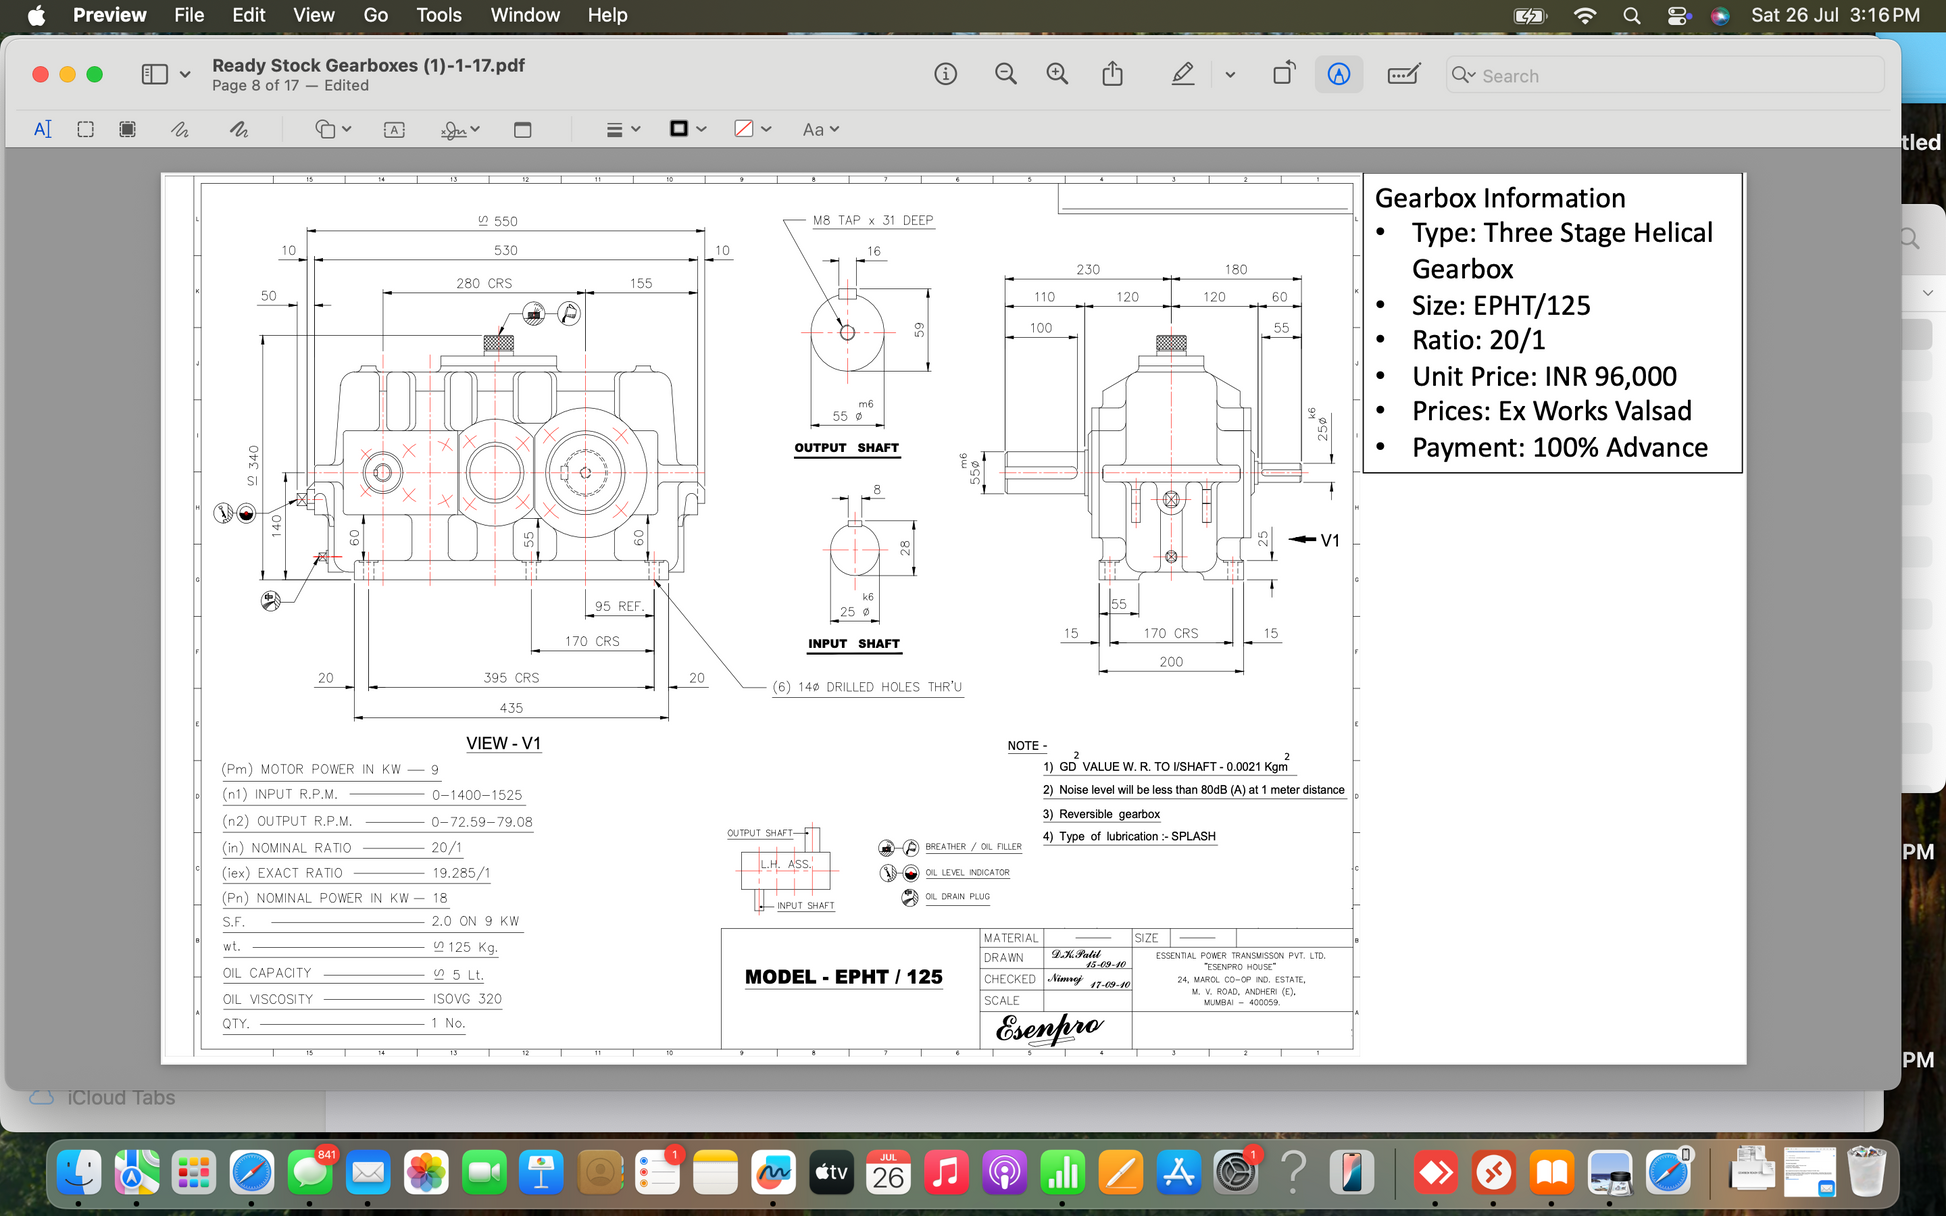The width and height of the screenshot is (1946, 1216).
Task: Open the Share menu
Action: 1112,74
